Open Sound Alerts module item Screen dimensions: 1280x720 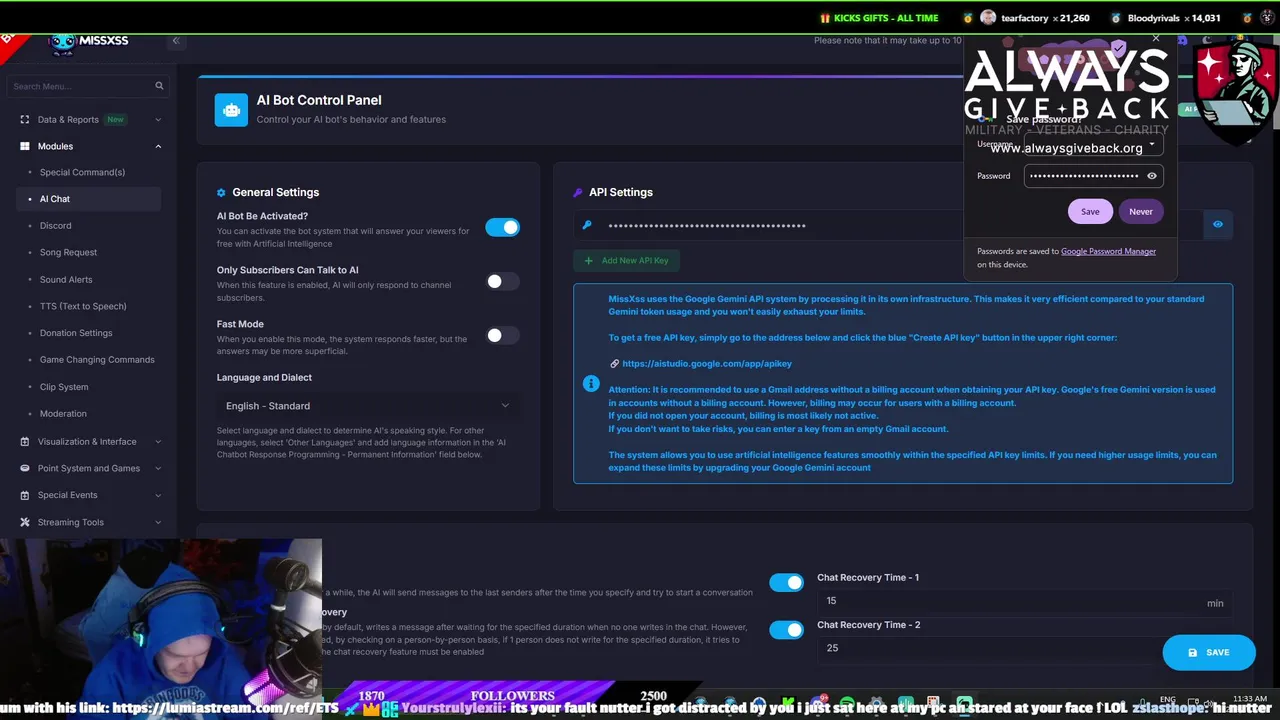(x=66, y=280)
